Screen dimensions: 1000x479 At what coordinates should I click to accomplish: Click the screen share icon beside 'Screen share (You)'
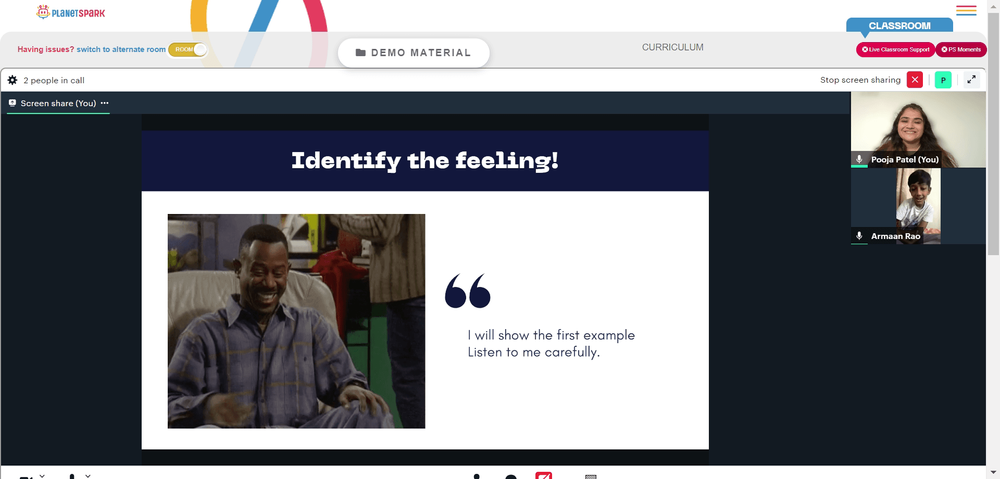12,103
